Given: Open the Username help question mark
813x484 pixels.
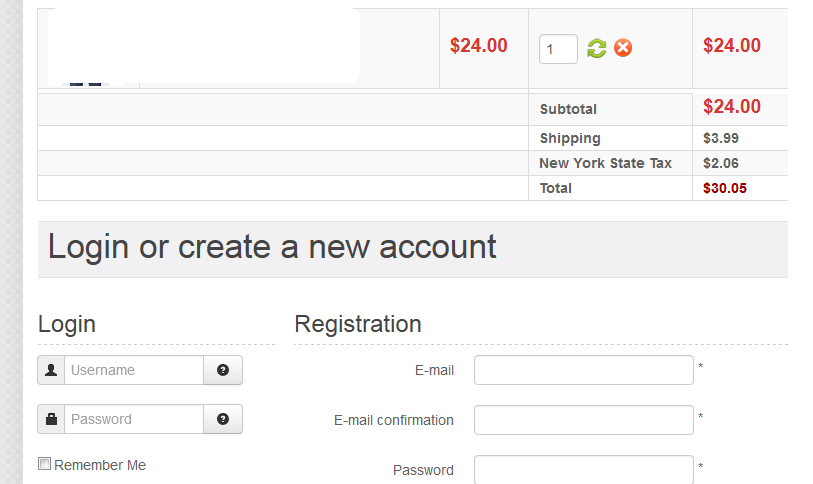Looking at the screenshot, I should (x=223, y=370).
